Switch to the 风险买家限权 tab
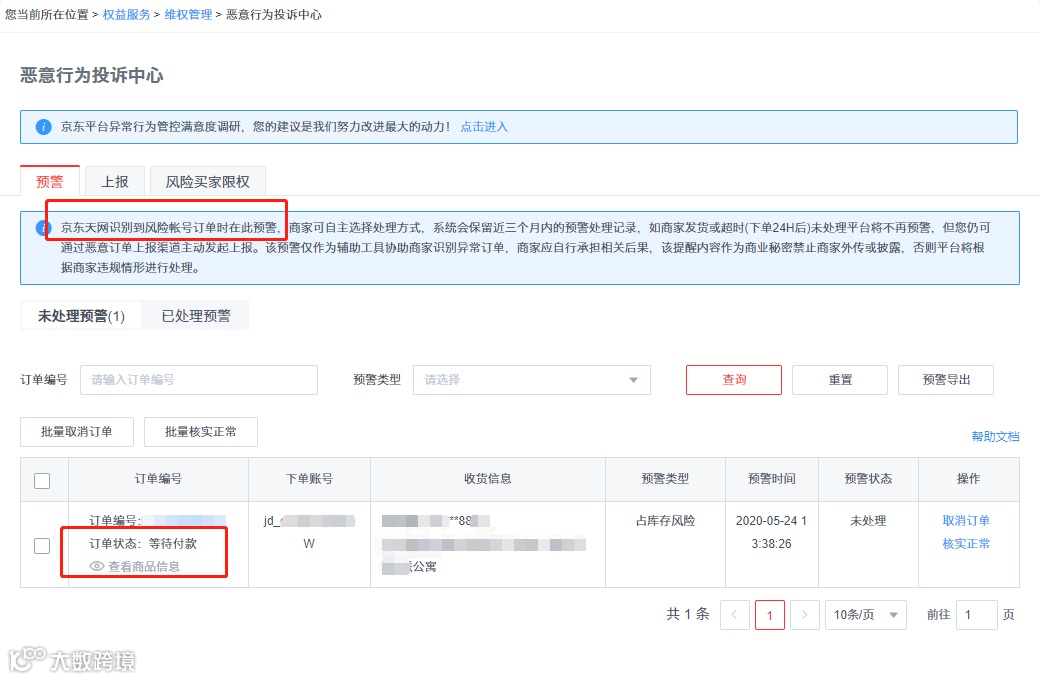1040x680 pixels. click(x=208, y=181)
